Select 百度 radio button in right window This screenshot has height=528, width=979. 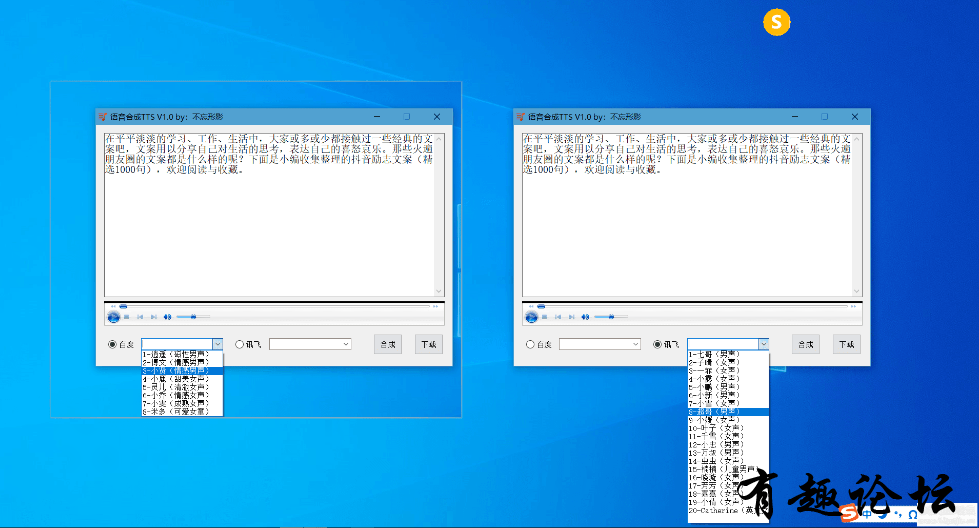530,344
